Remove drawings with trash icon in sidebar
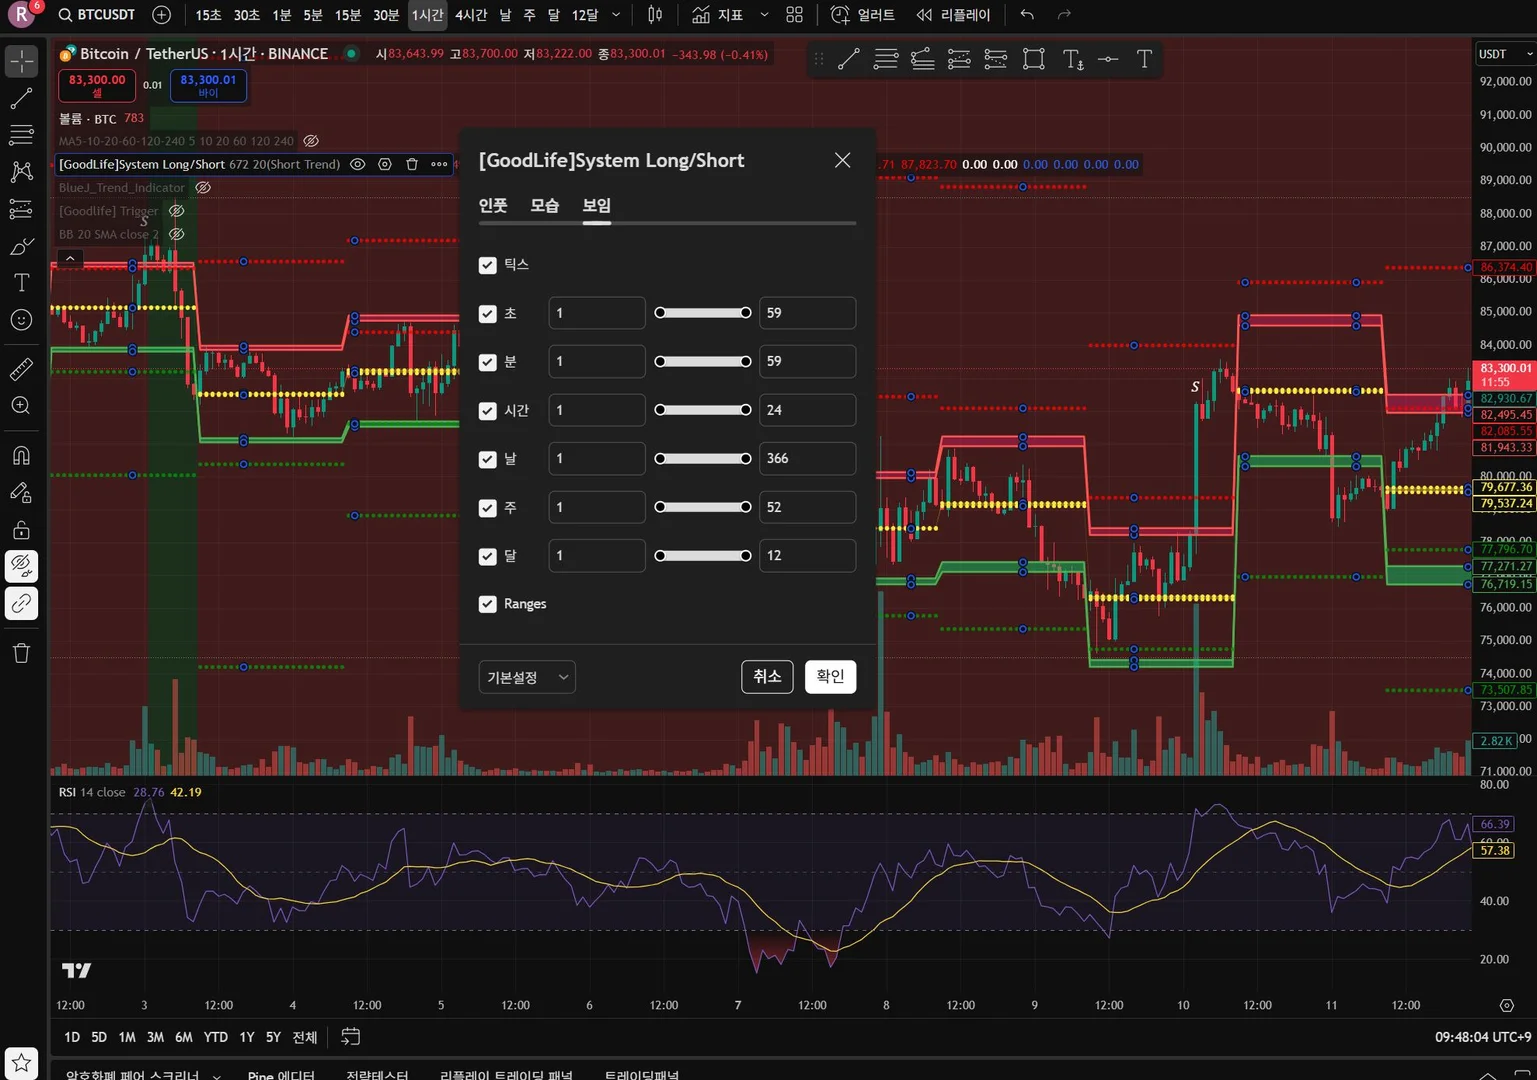Viewport: 1537px width, 1080px height. (x=21, y=654)
